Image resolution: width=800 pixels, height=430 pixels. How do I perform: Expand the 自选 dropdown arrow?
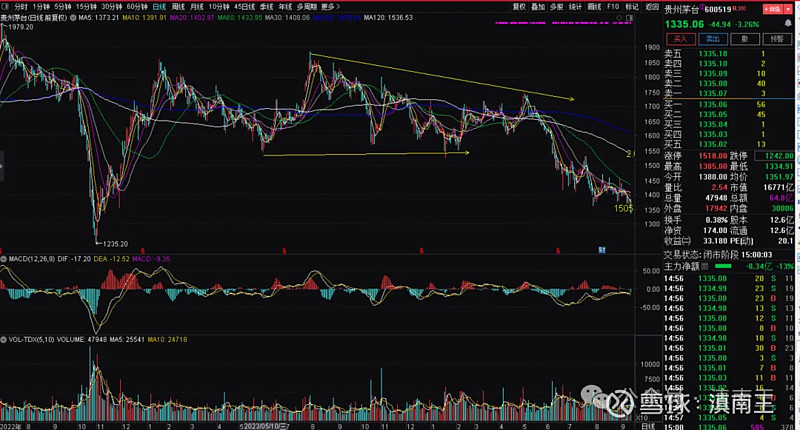tap(788, 9)
